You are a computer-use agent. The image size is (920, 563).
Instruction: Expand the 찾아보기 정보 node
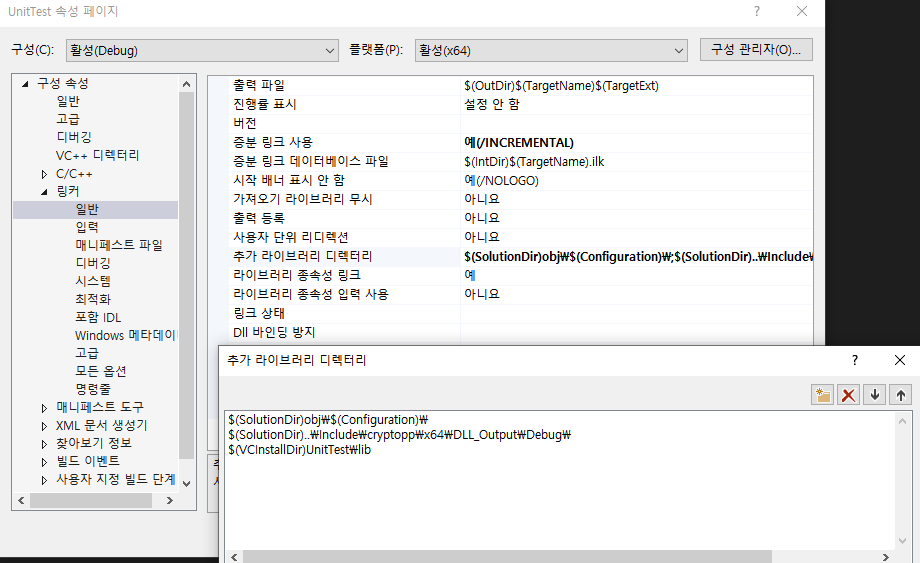[x=44, y=444]
